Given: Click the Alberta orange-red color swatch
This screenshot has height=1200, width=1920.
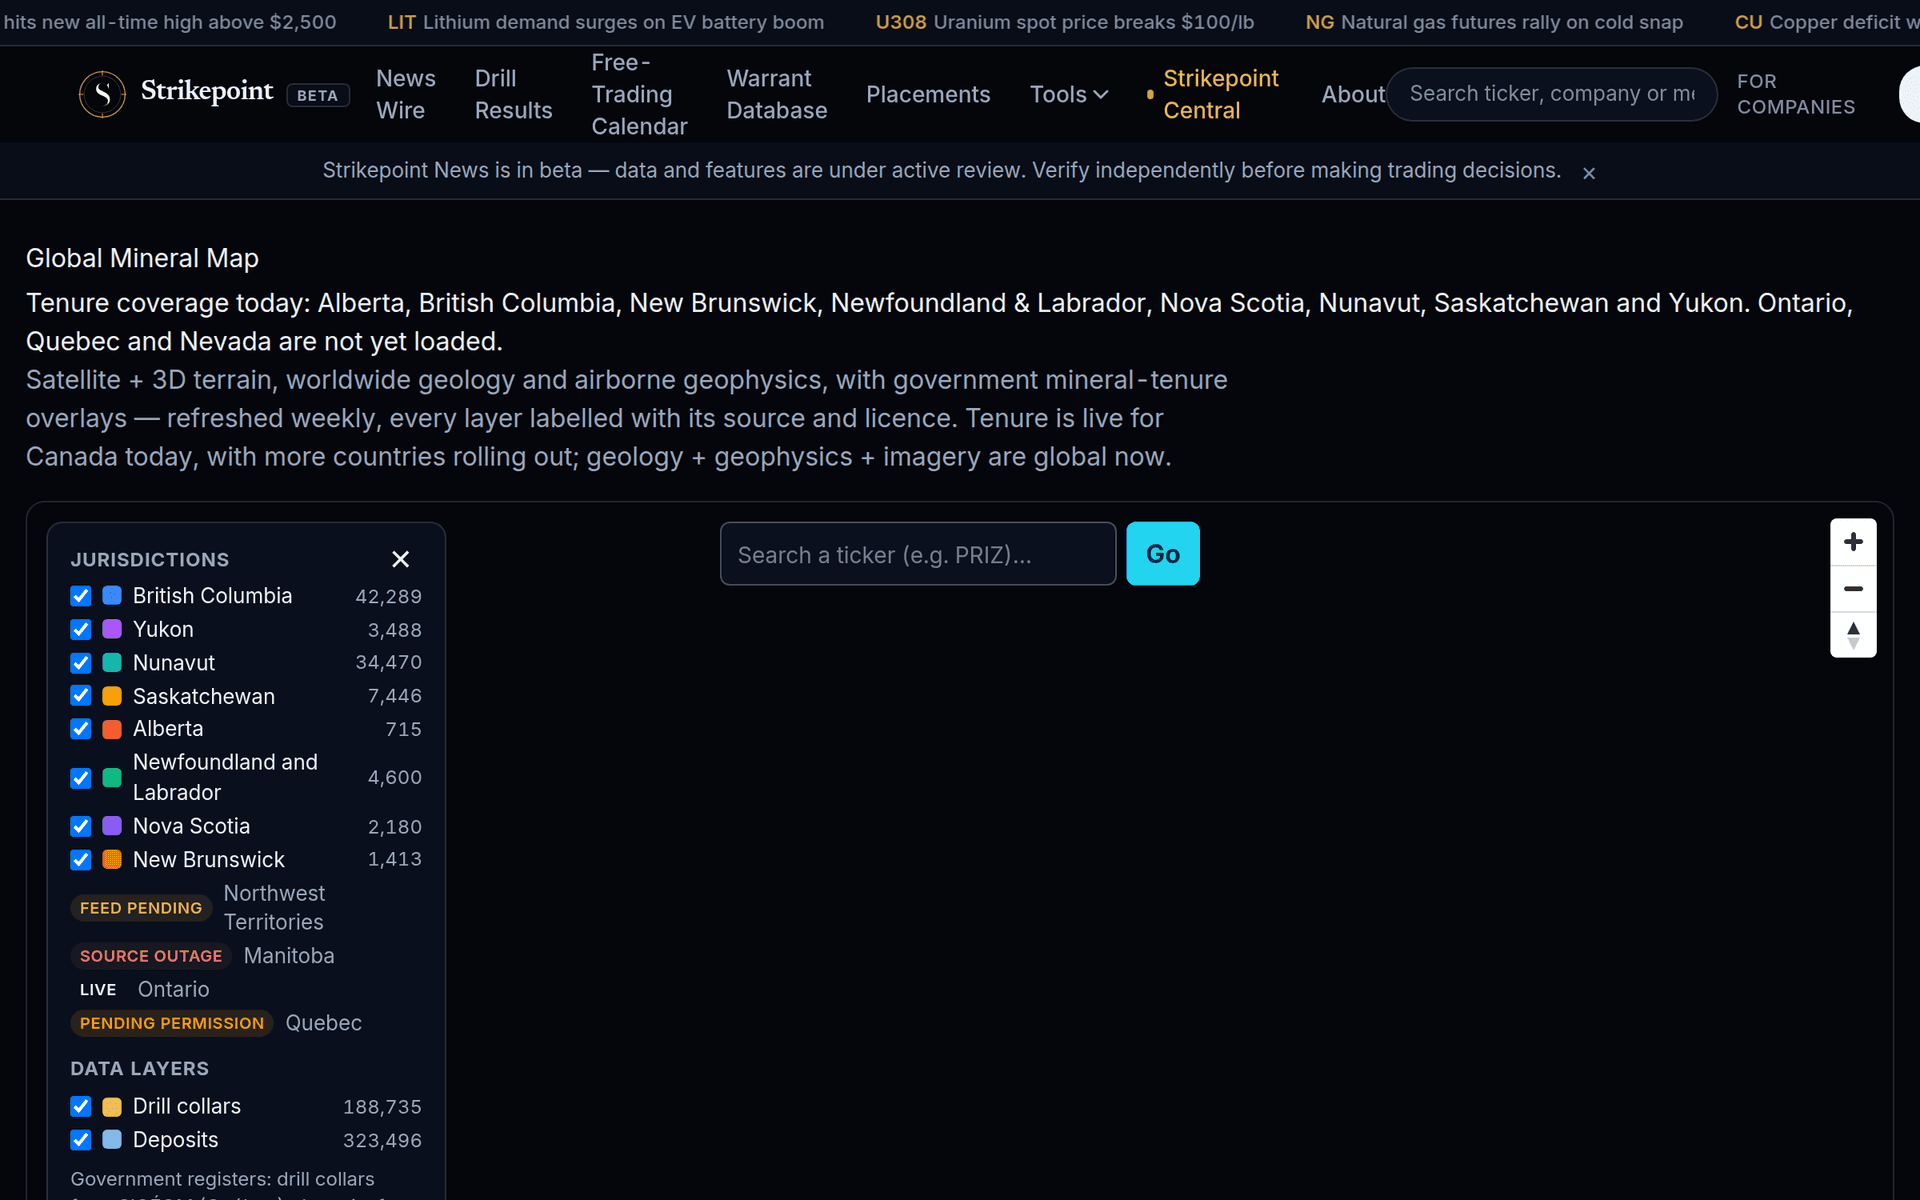Looking at the screenshot, I should pos(112,729).
